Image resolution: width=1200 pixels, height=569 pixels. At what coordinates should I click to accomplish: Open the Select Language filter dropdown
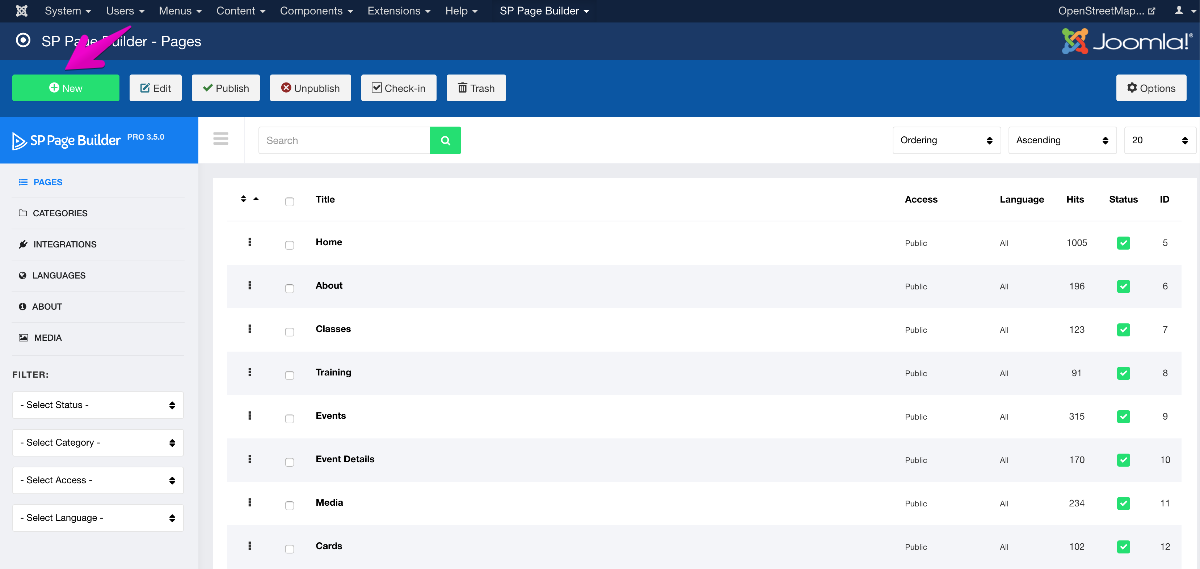point(98,518)
